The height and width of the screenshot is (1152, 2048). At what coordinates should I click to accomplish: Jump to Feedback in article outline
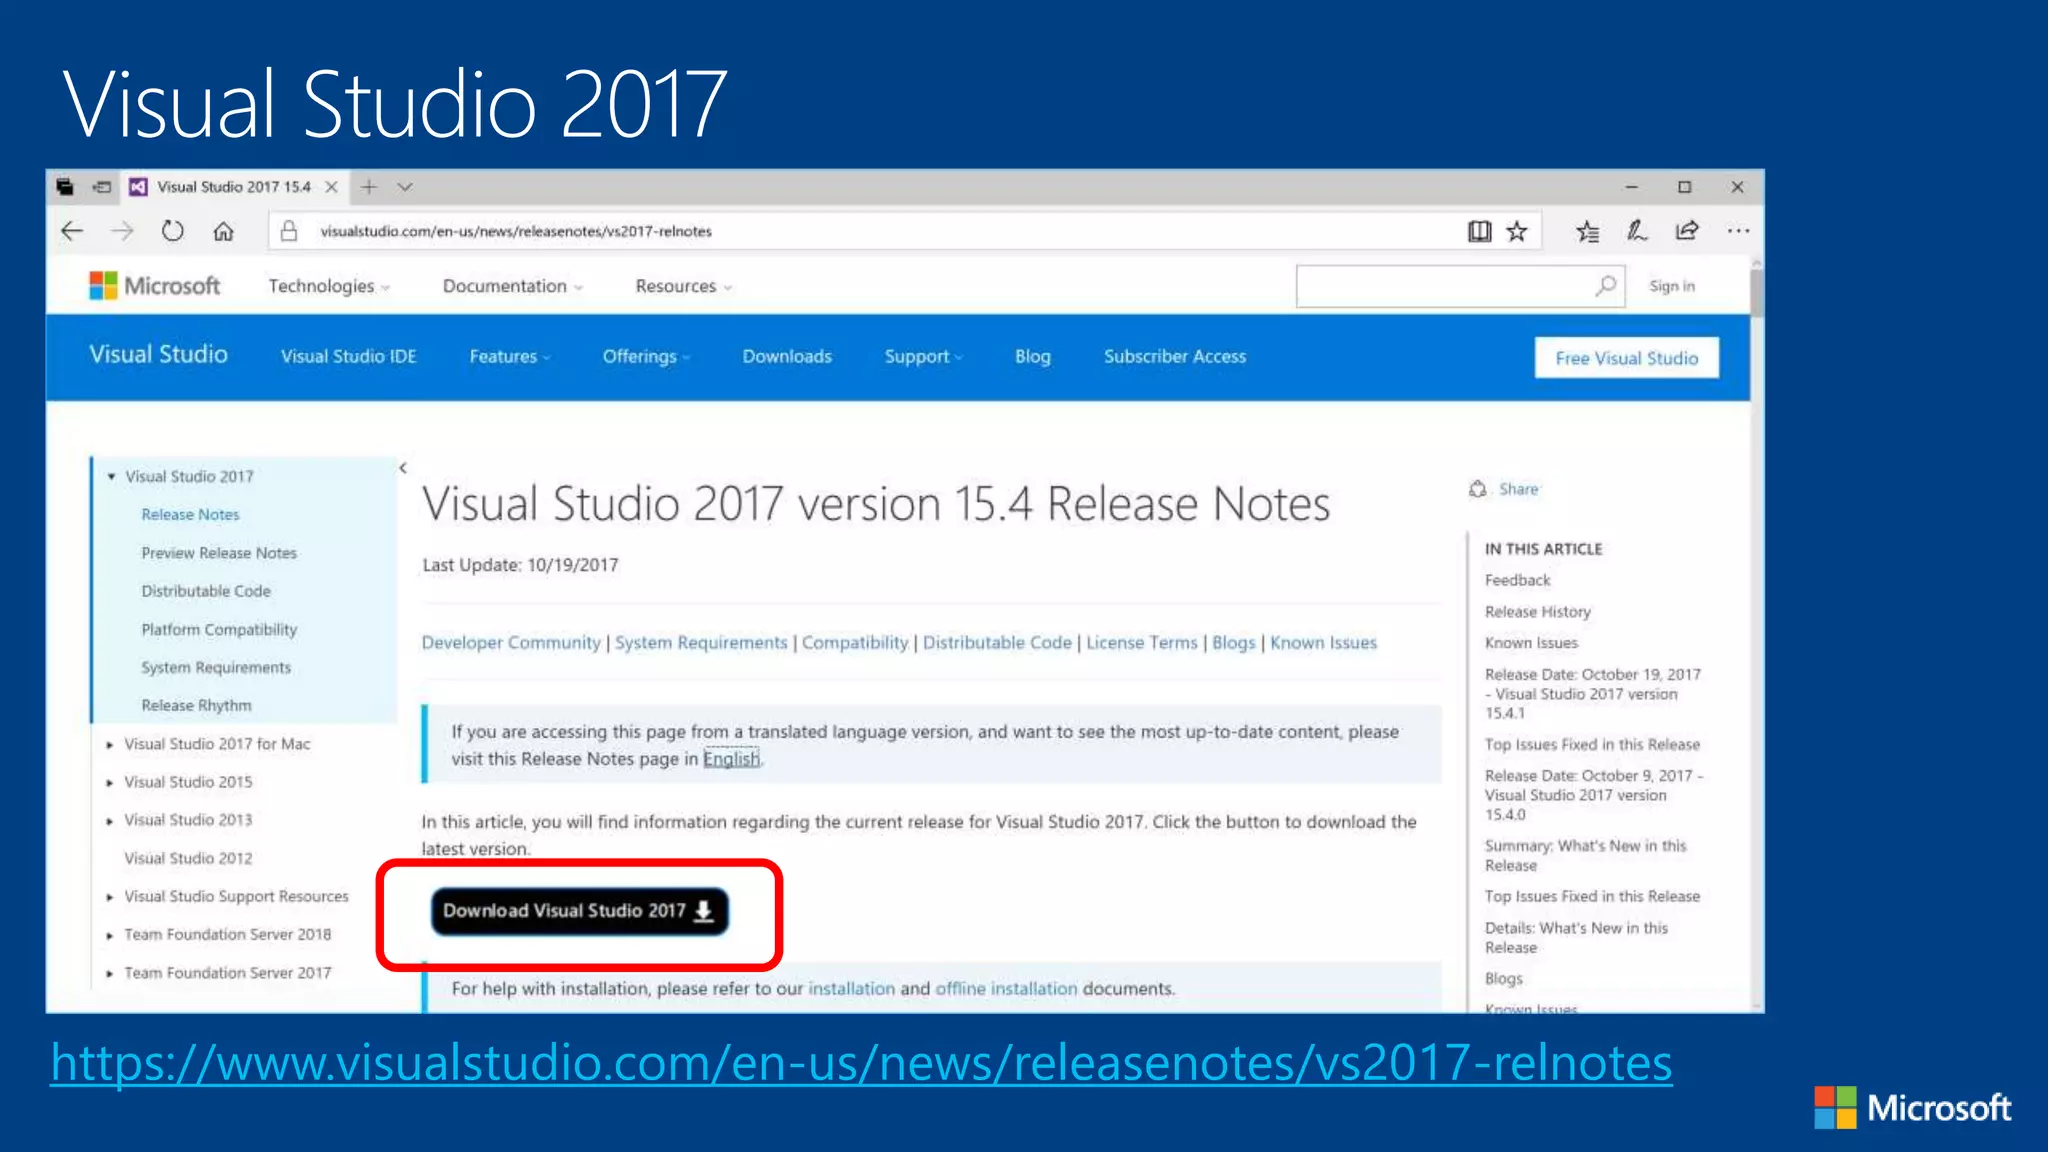point(1517,580)
